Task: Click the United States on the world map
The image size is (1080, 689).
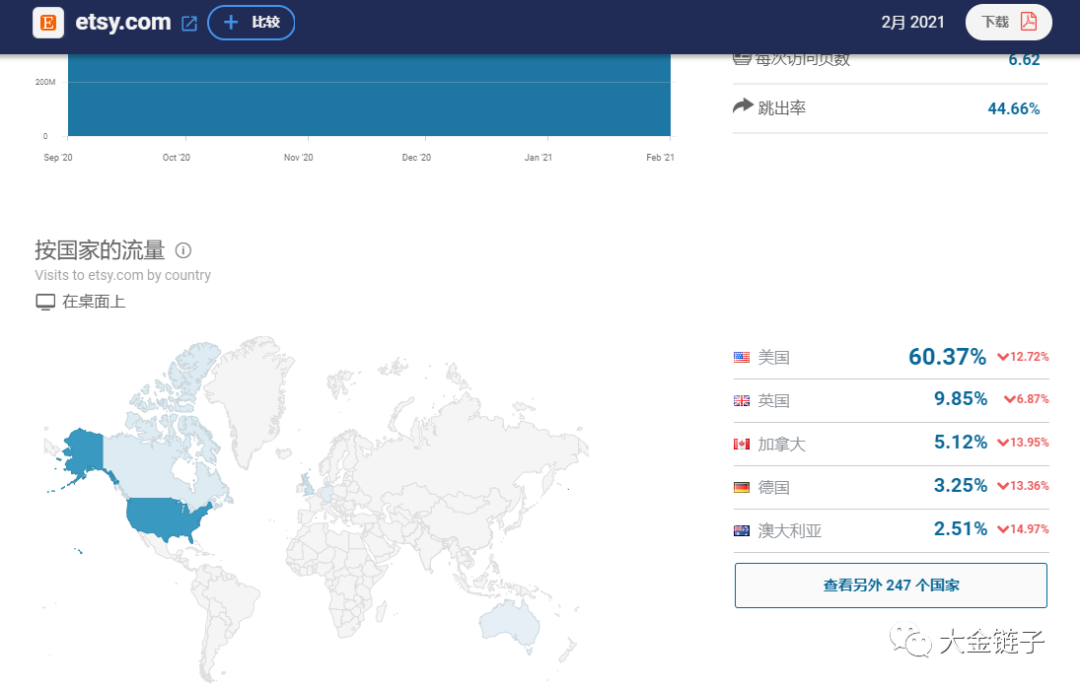Action: click(163, 517)
